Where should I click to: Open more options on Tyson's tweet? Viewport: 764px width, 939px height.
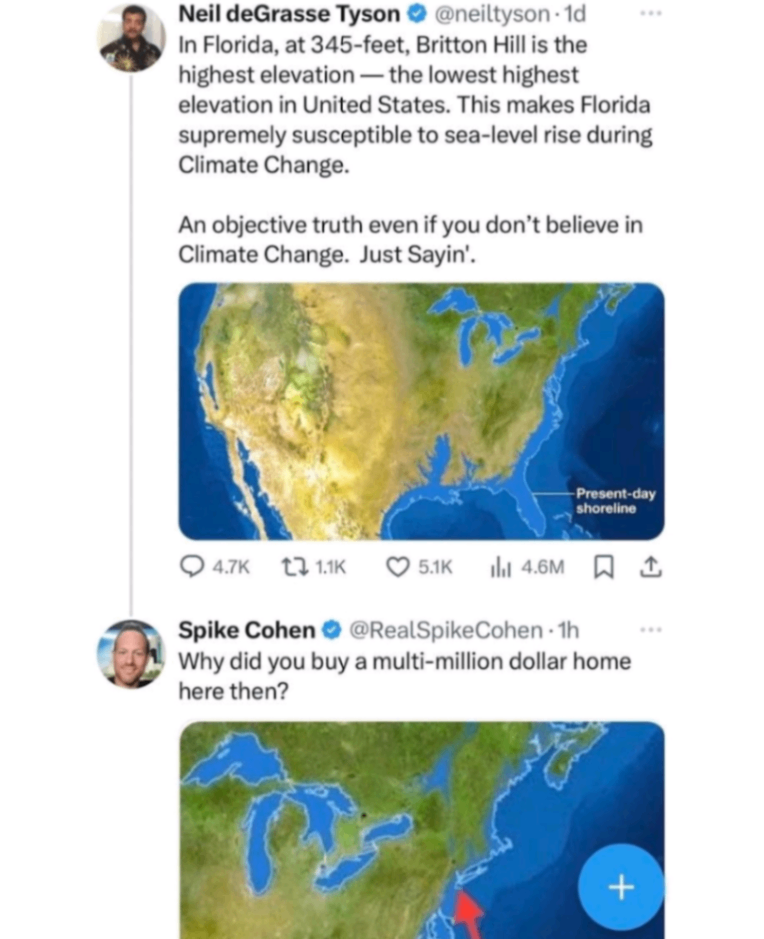point(651,14)
